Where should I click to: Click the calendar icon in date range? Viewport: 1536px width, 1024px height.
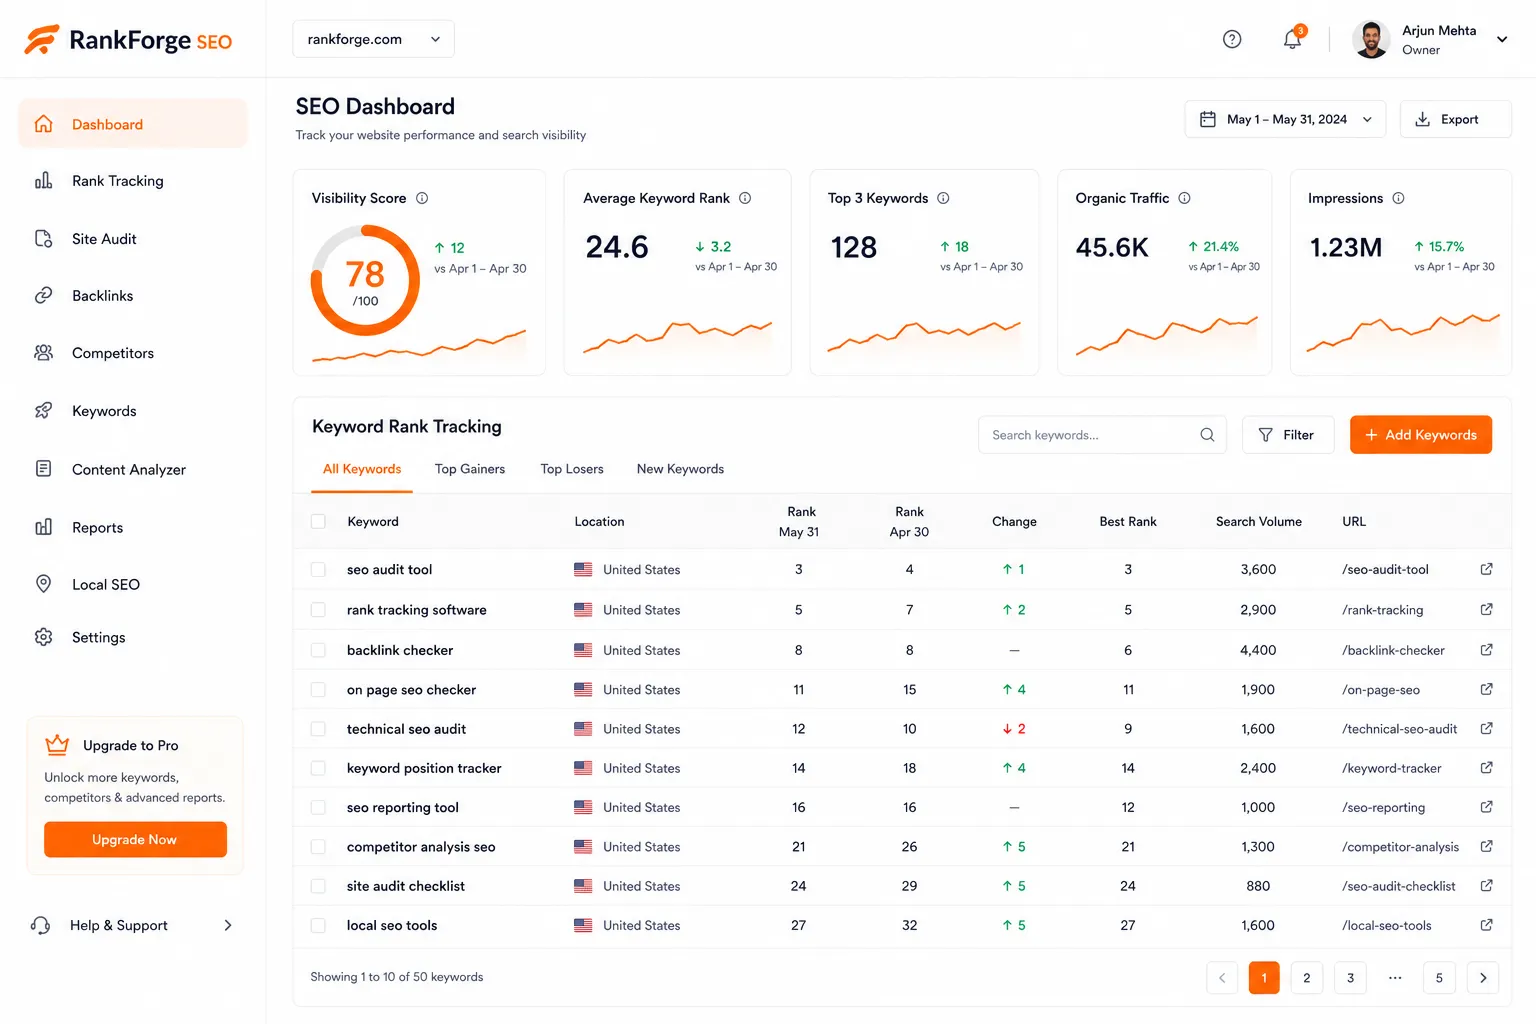point(1208,119)
